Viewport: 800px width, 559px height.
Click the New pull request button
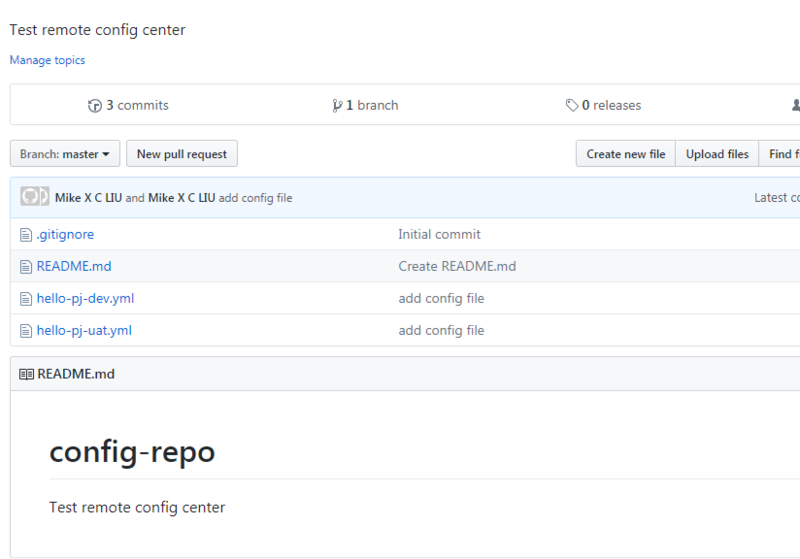pyautogui.click(x=182, y=154)
